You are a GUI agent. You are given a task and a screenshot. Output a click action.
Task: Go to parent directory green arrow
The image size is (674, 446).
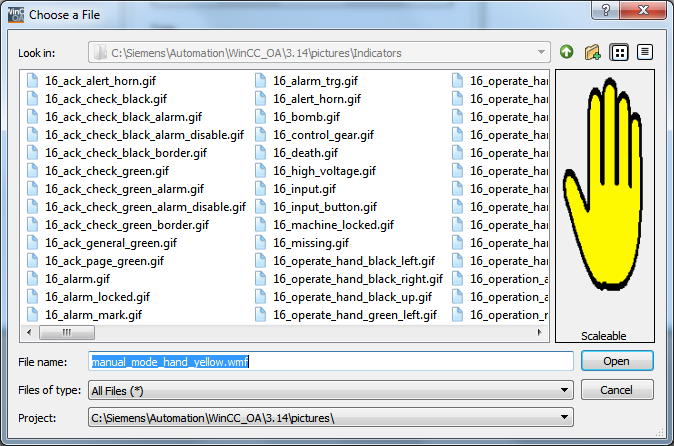pos(567,52)
